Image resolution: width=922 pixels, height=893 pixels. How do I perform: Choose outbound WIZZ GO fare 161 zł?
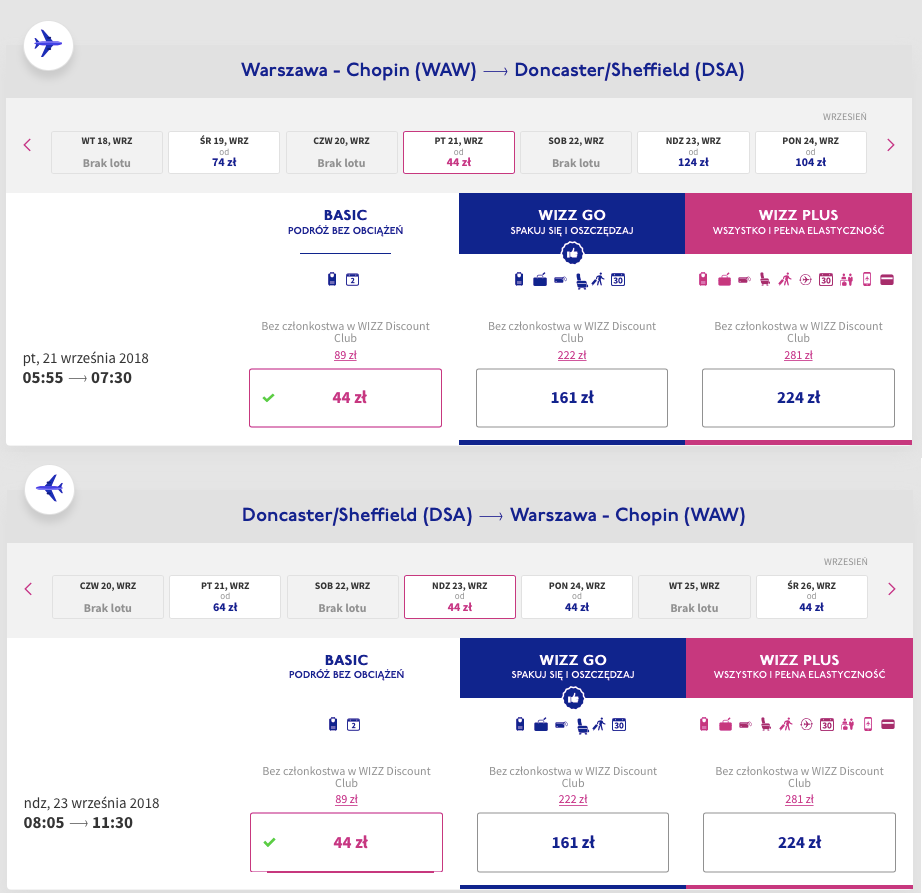tap(572, 397)
